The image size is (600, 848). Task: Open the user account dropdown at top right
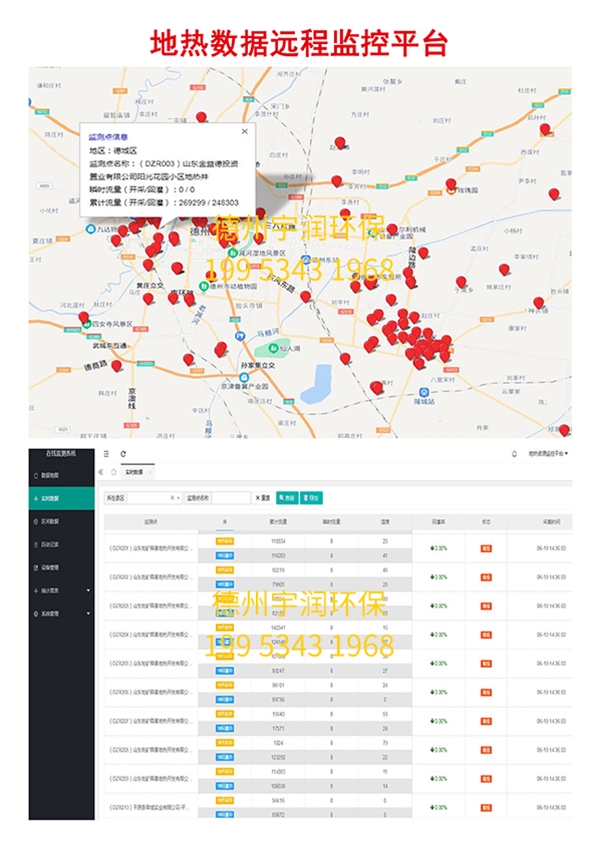click(x=548, y=454)
